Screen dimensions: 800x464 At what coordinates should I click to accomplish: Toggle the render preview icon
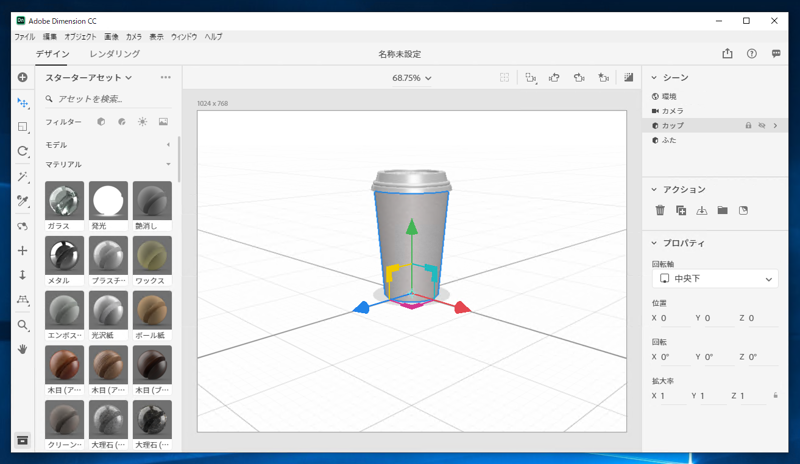[x=629, y=78]
